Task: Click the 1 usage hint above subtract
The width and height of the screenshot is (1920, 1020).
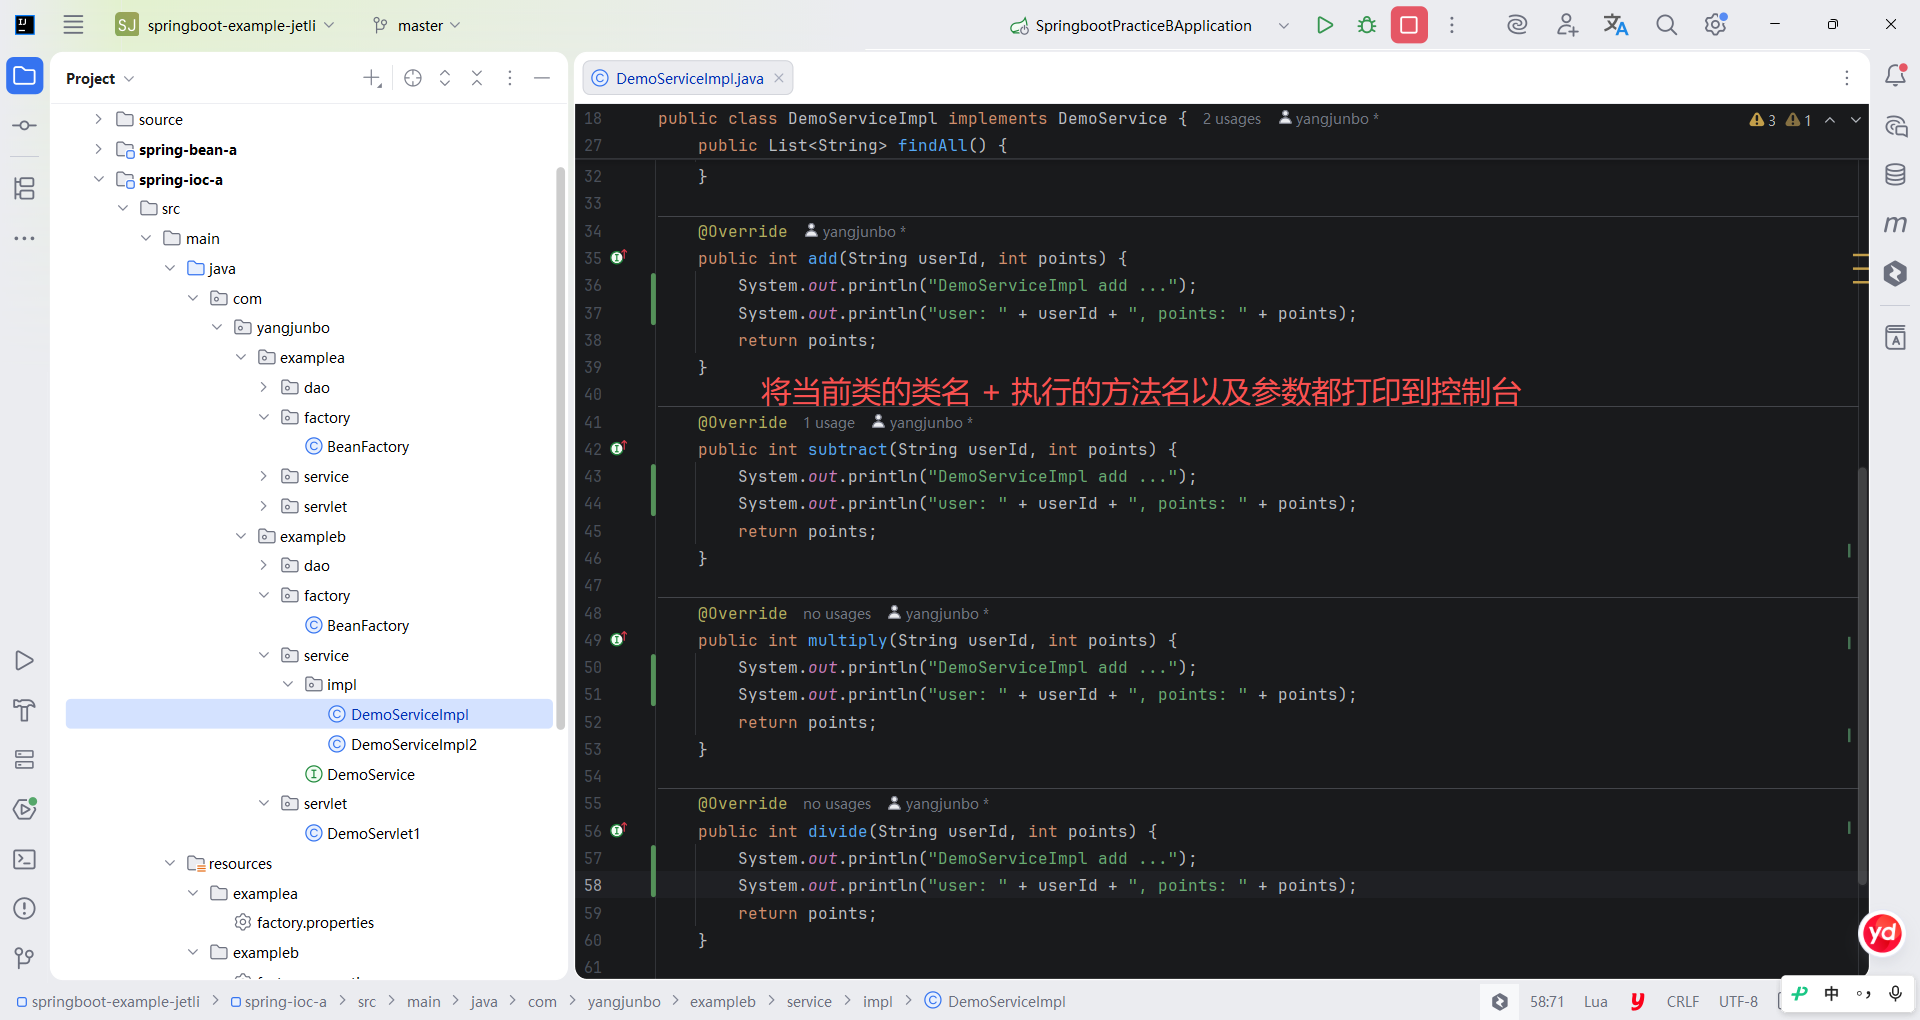Action: [x=828, y=423]
